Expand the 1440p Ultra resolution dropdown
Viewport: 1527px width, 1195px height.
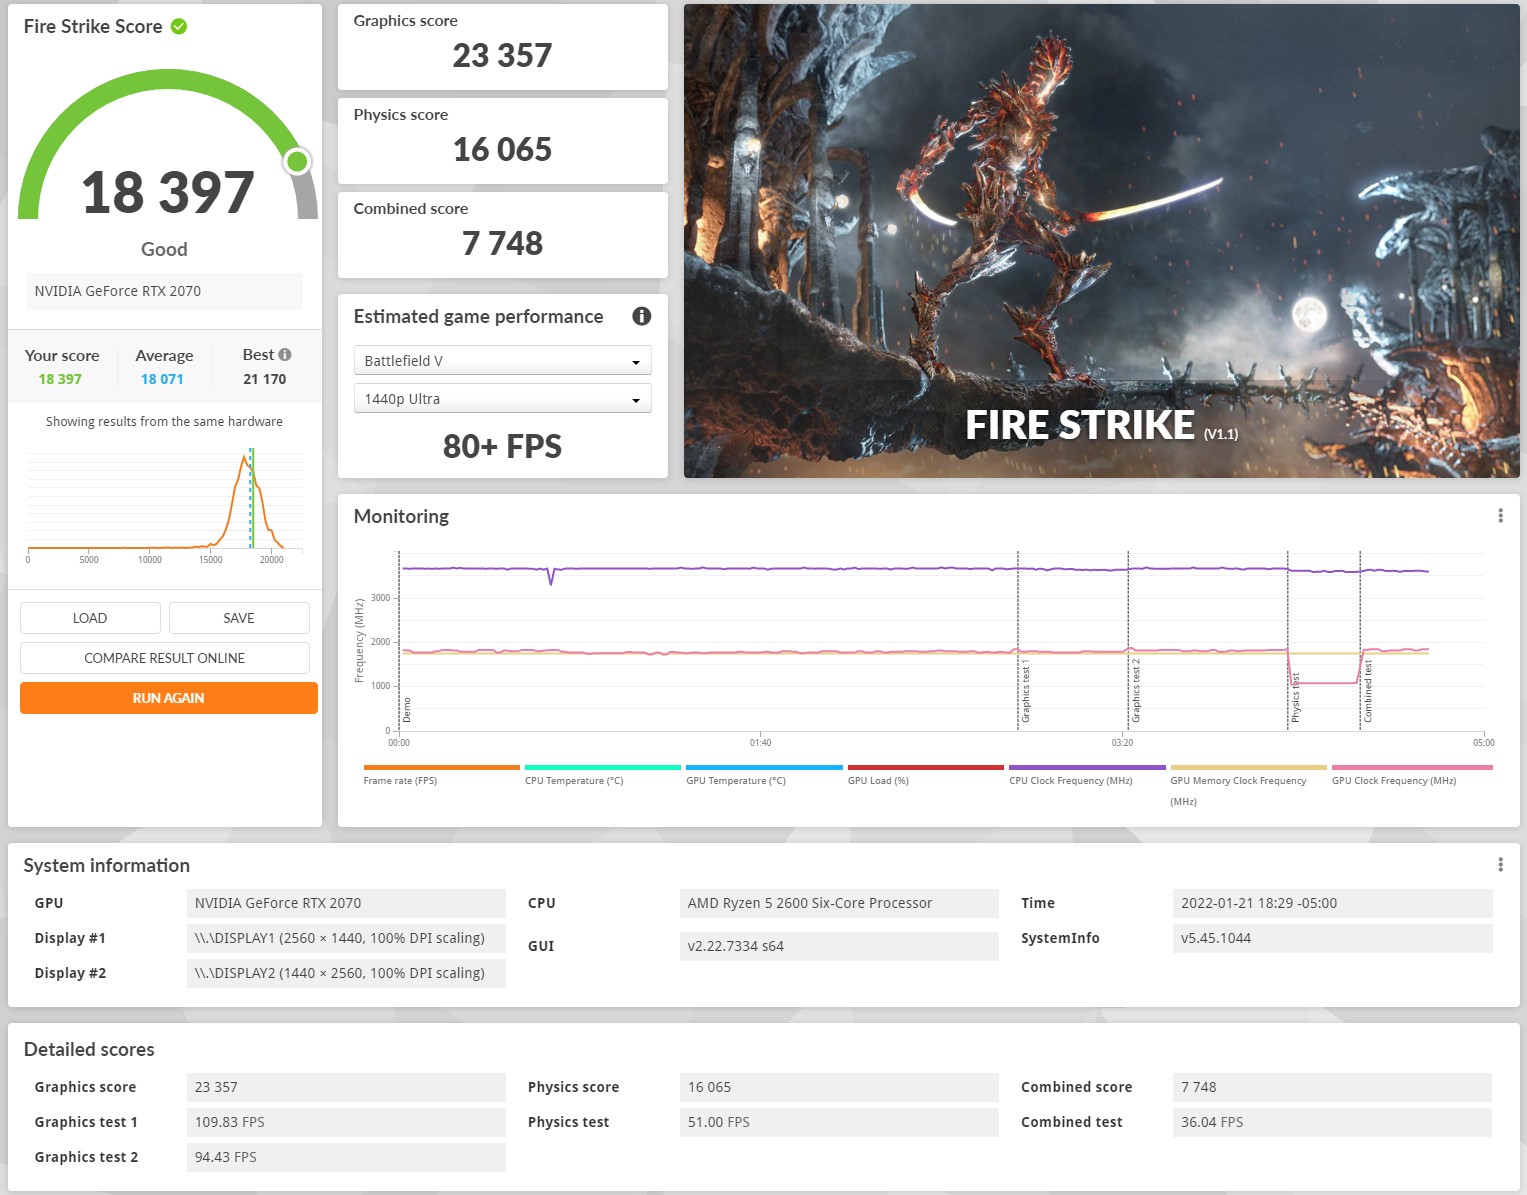(503, 399)
